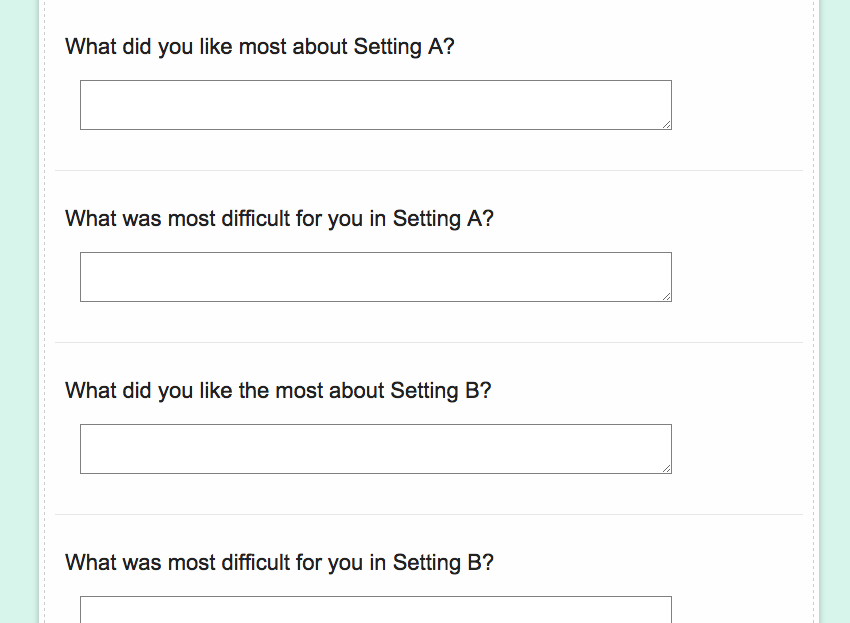
Task: Click the "What was most difficult for you in Setting A?" text
Action: coord(279,219)
